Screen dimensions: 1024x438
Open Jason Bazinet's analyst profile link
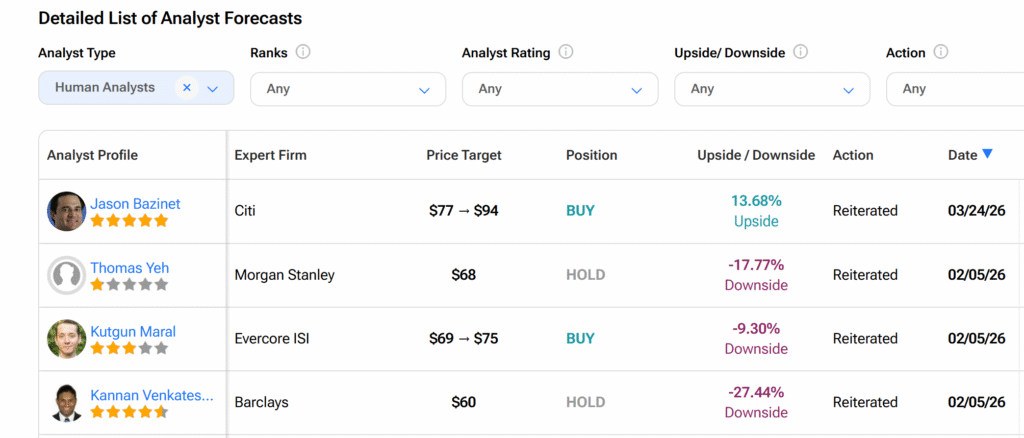tap(135, 203)
